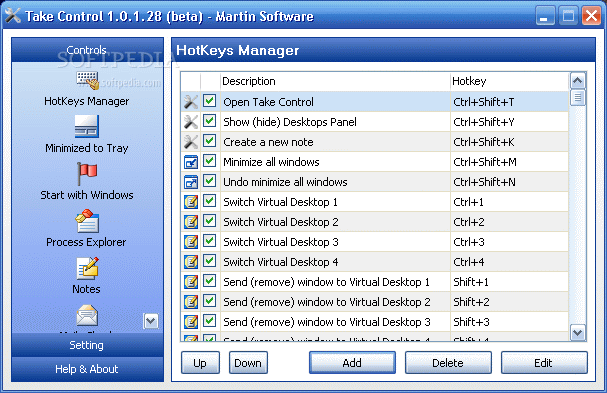Select the Ctrl+Shift+M hotkey cell
Viewport: 607px width, 393px height.
pos(509,162)
